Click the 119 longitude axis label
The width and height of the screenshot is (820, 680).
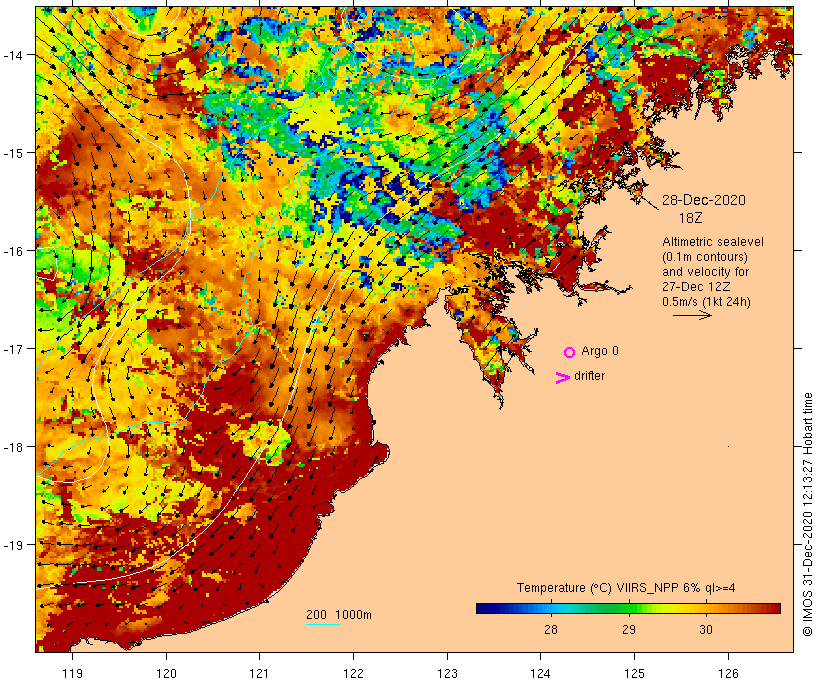pos(72,673)
